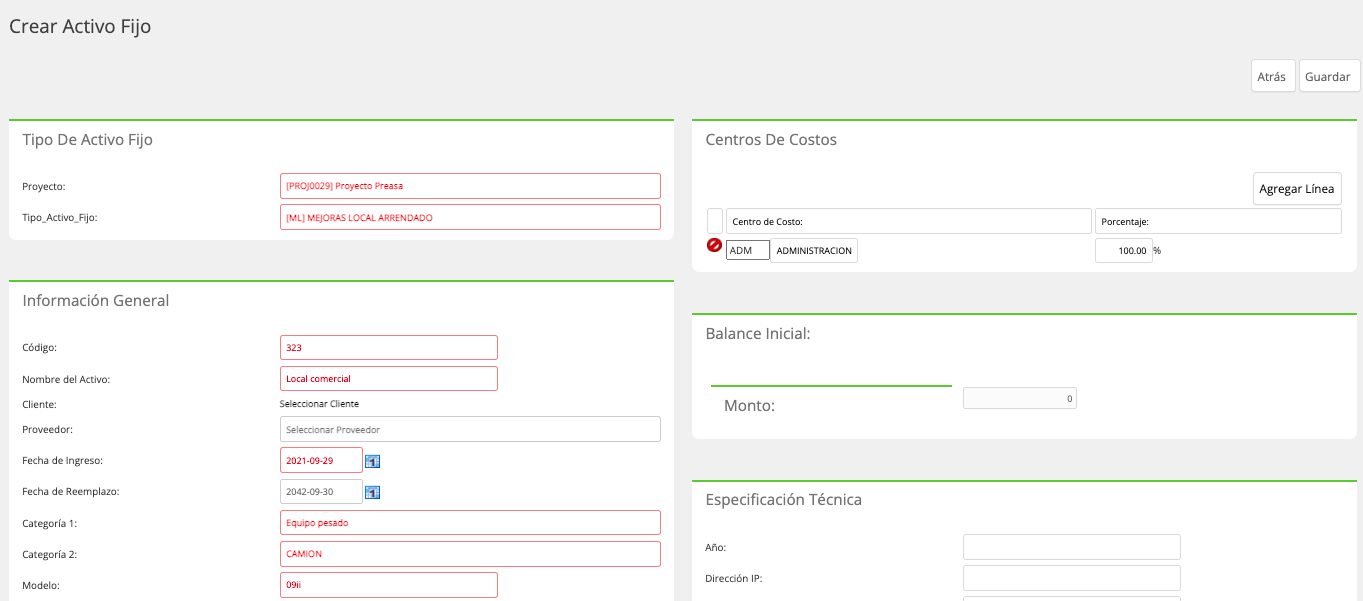The height and width of the screenshot is (601, 1363).
Task: Select the Fecha de Ingreso date field
Action: [x=321, y=460]
